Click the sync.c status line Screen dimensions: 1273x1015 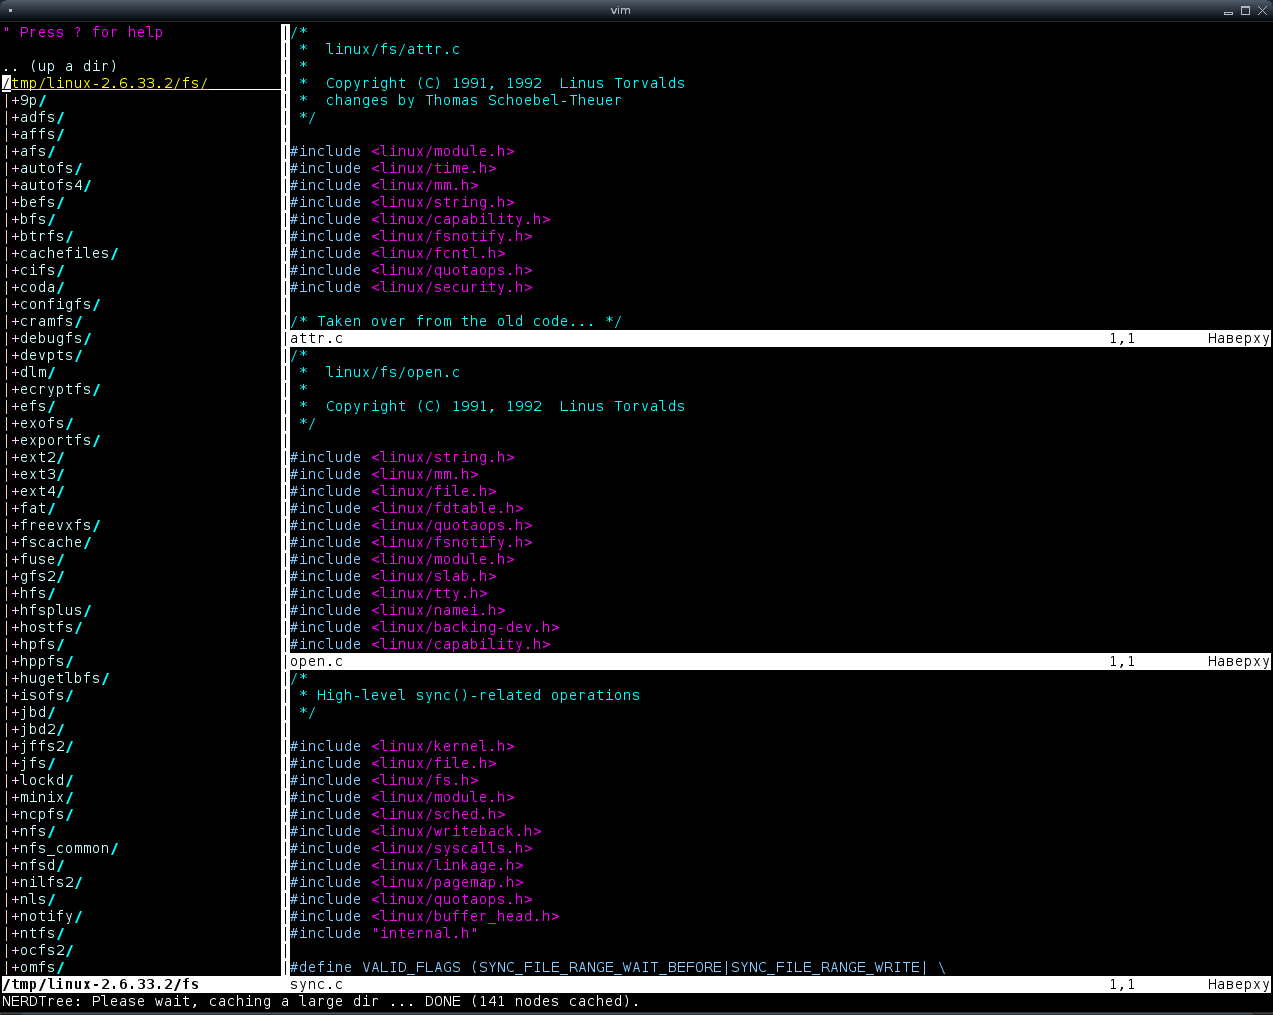[x=700, y=984]
